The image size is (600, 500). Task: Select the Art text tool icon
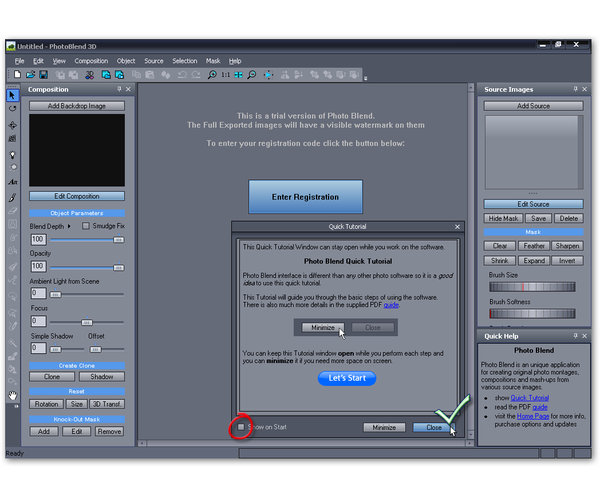[x=13, y=182]
